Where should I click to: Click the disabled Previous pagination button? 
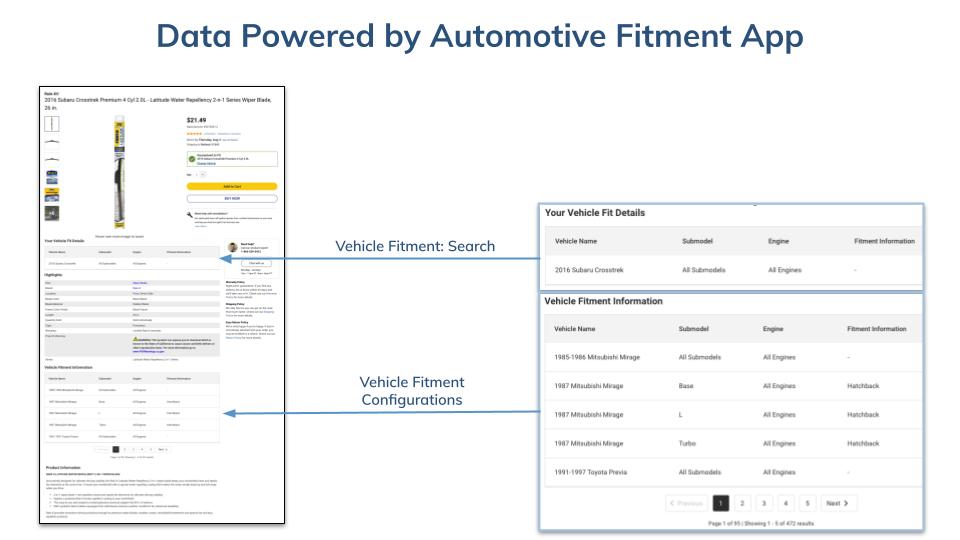pyautogui.click(x=687, y=503)
